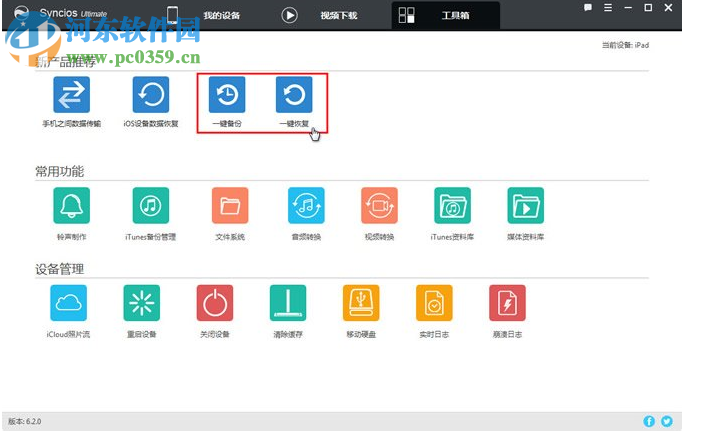Image resolution: width=708 pixels, height=441 pixels.
Task: Switch to the 视频下载 tab
Action: [320, 15]
